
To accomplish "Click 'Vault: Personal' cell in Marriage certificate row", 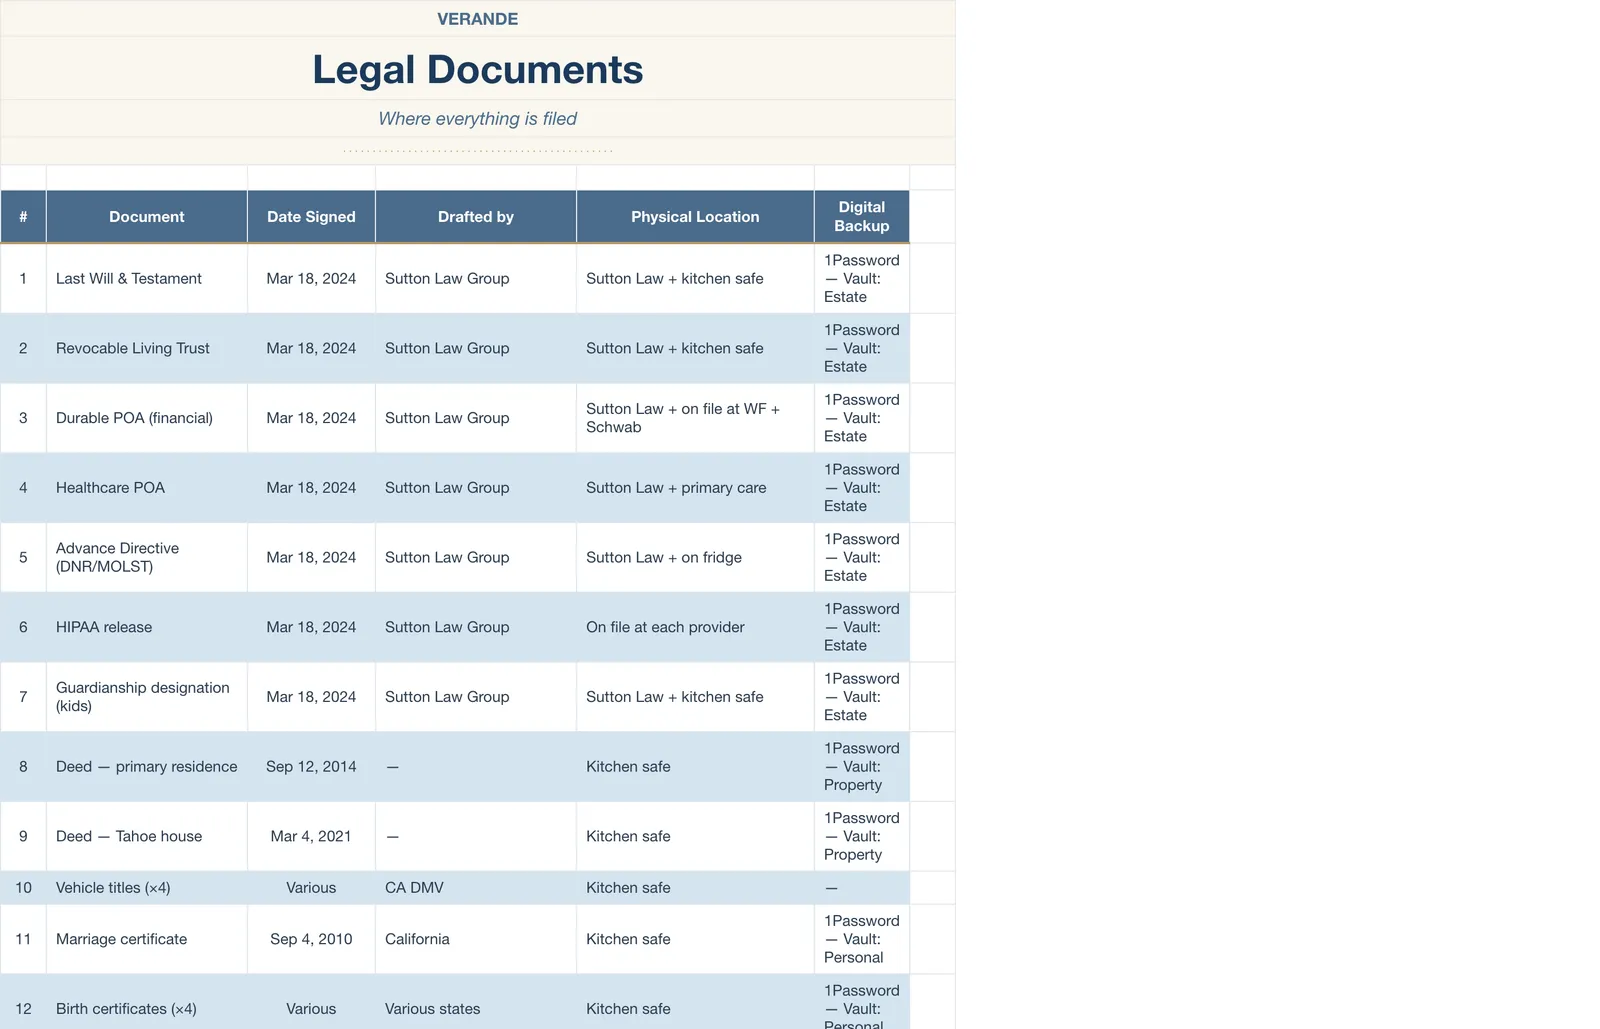I will tap(862, 939).
